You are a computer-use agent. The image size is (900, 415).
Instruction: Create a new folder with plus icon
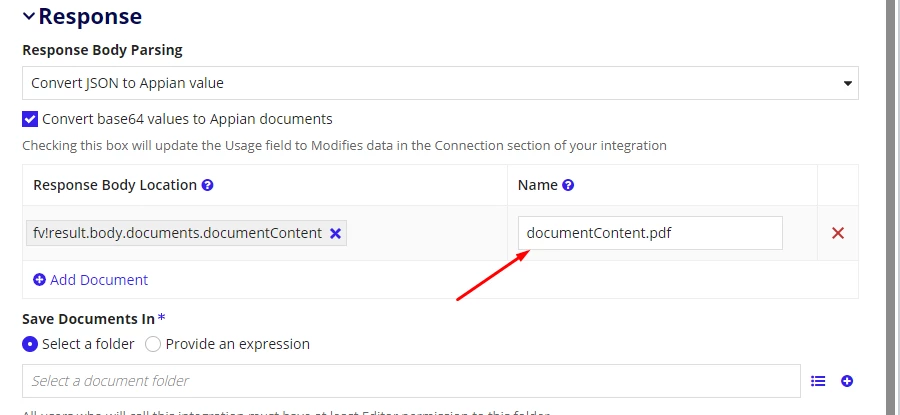pyautogui.click(x=847, y=381)
